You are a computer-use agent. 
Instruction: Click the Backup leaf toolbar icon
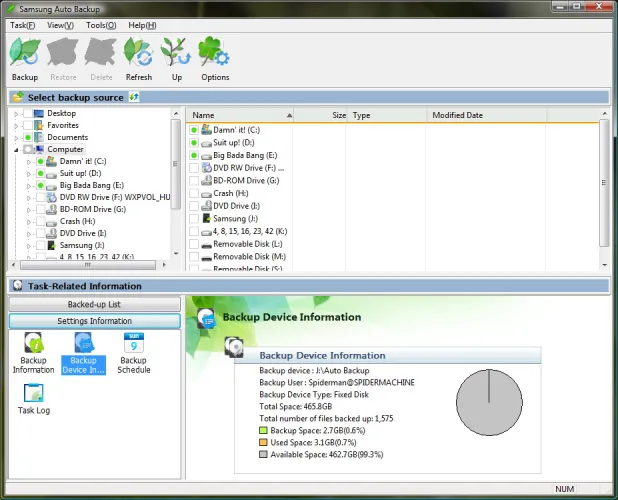[25, 52]
